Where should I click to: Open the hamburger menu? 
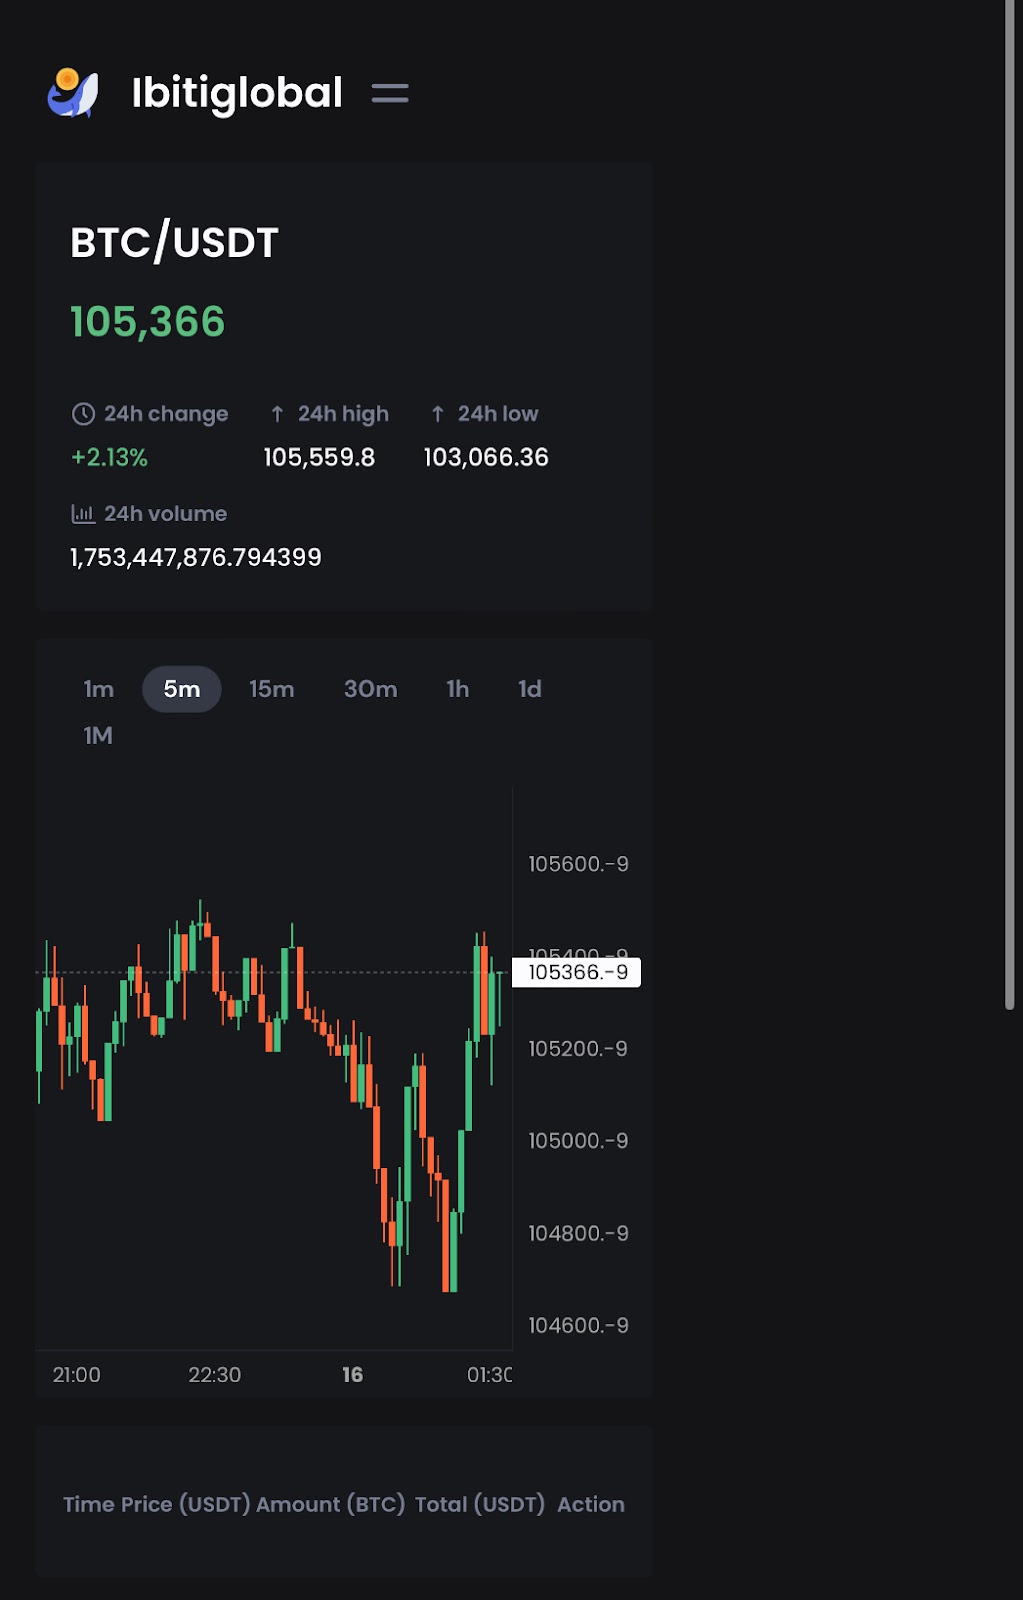[390, 93]
